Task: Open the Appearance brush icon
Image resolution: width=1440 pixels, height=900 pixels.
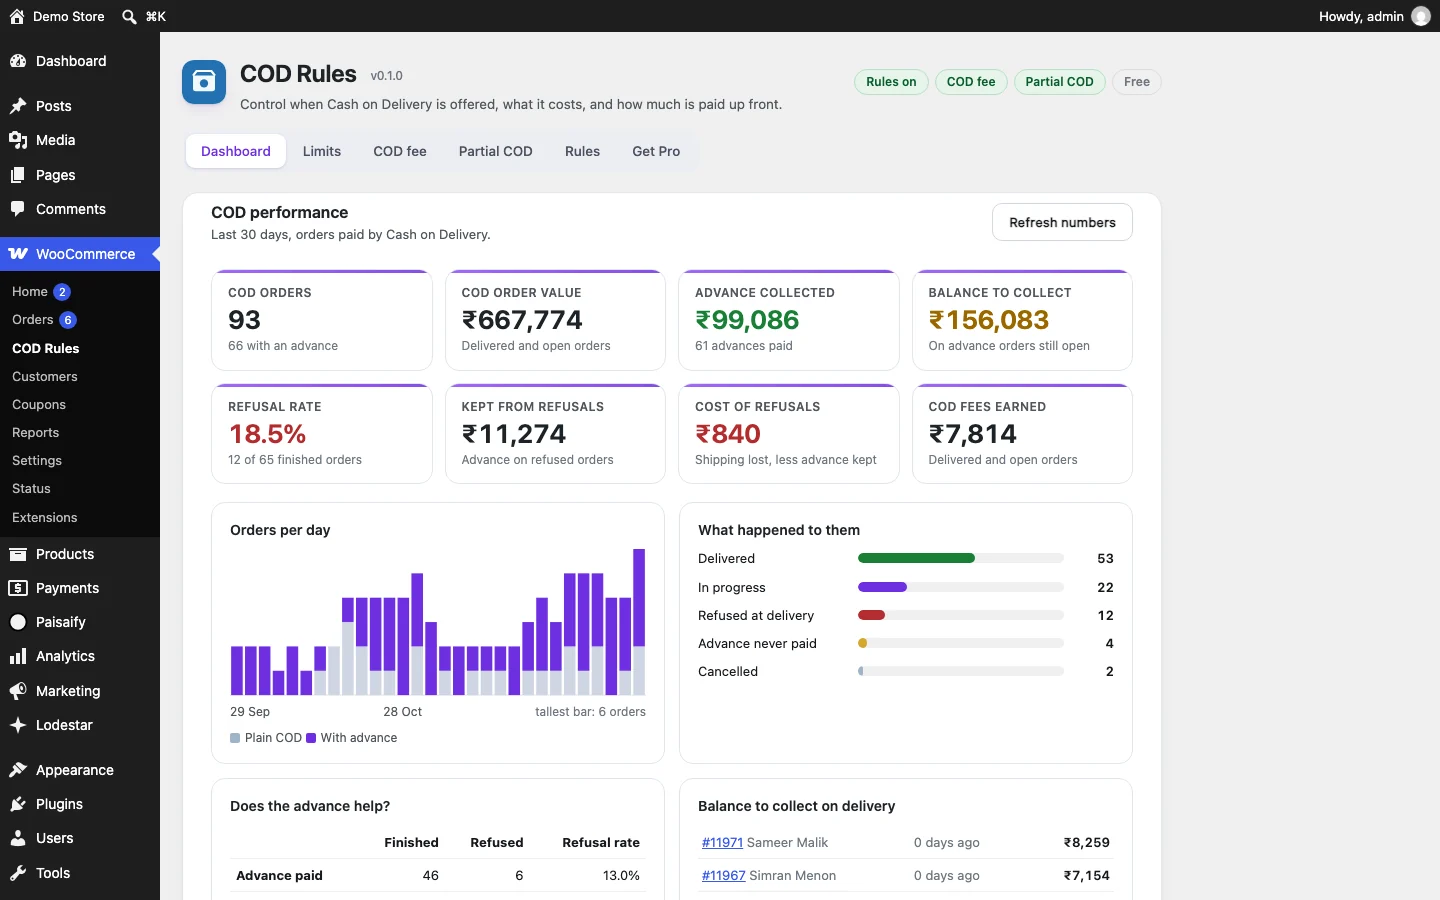Action: pos(18,770)
